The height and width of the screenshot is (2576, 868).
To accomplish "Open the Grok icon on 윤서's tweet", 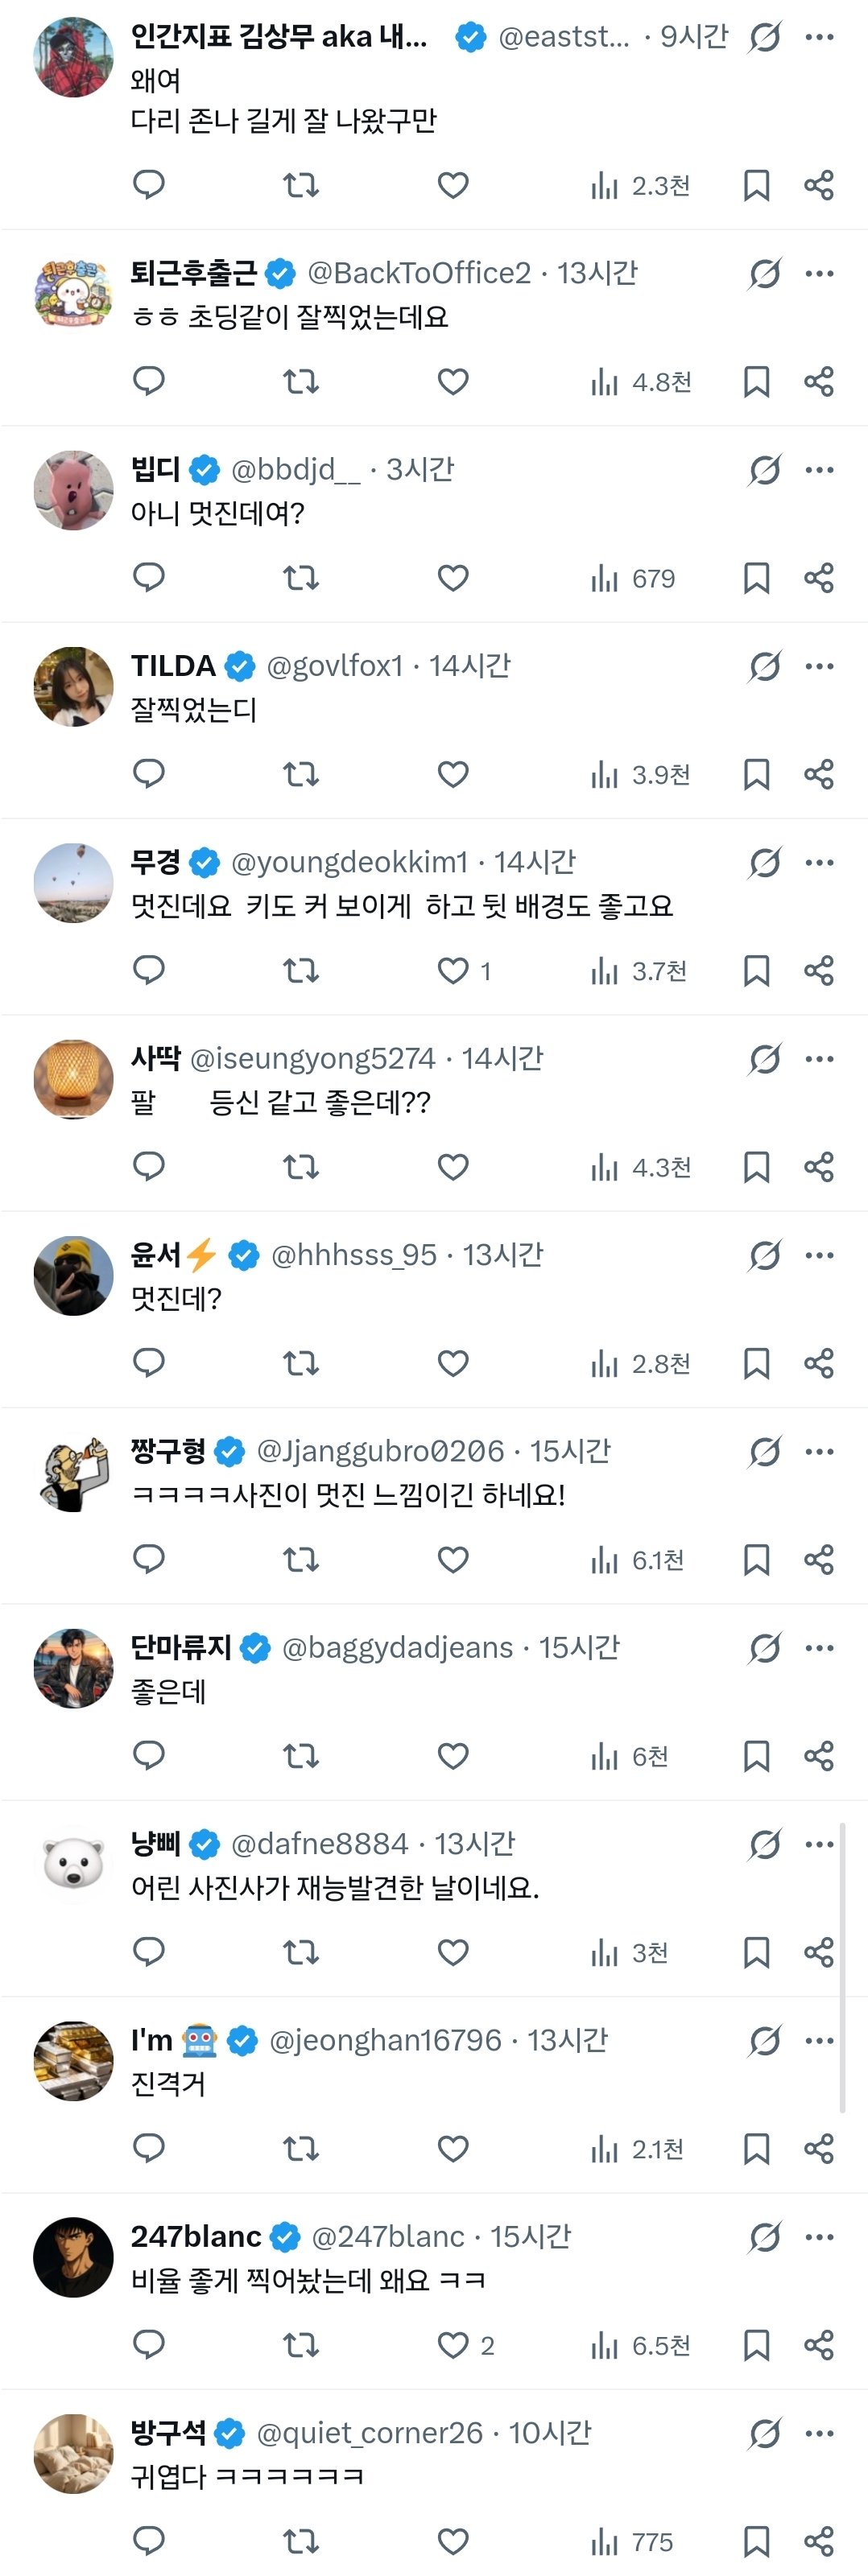I will pyautogui.click(x=765, y=1255).
